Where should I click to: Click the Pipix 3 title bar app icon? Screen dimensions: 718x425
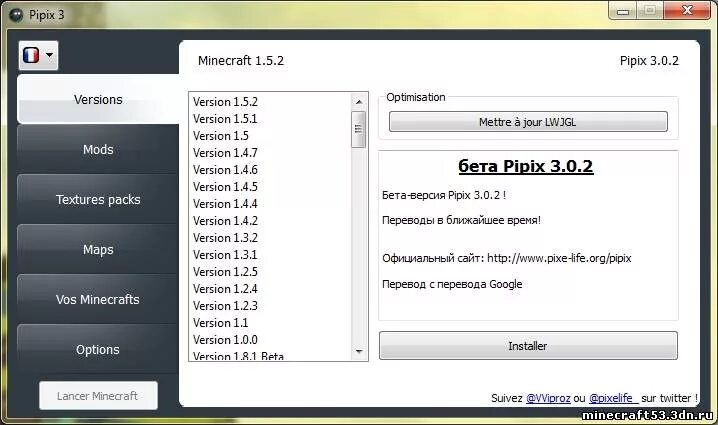[x=16, y=15]
